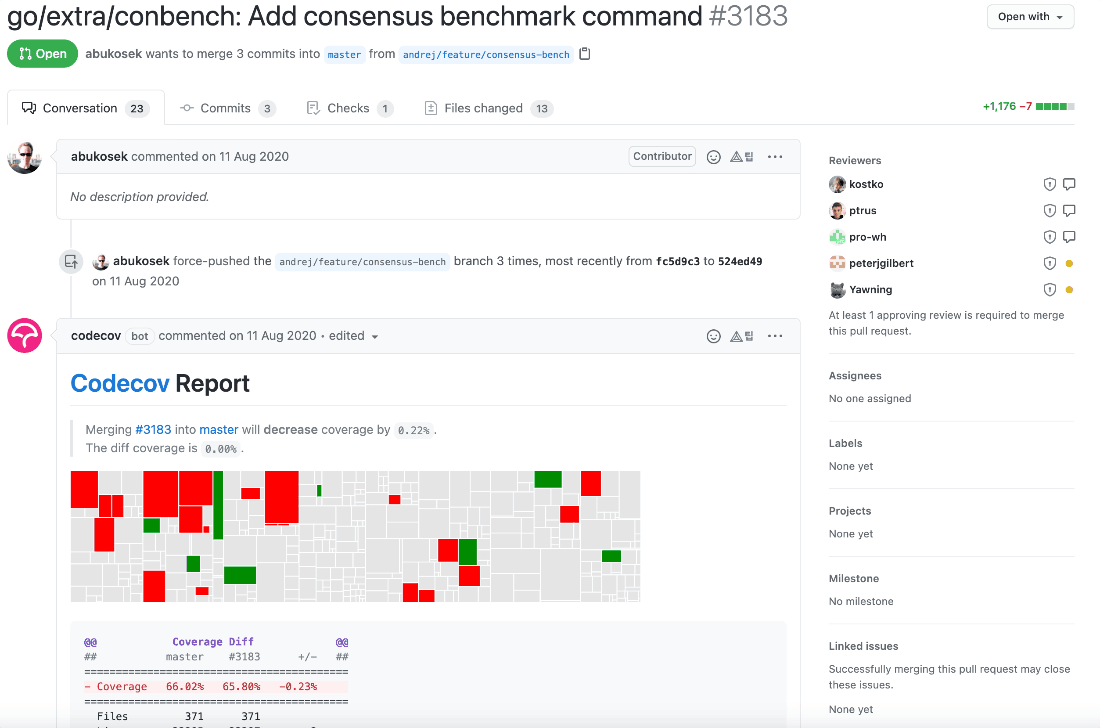Switch to the Files changed tab
The height and width of the screenshot is (728, 1100).
(x=488, y=108)
